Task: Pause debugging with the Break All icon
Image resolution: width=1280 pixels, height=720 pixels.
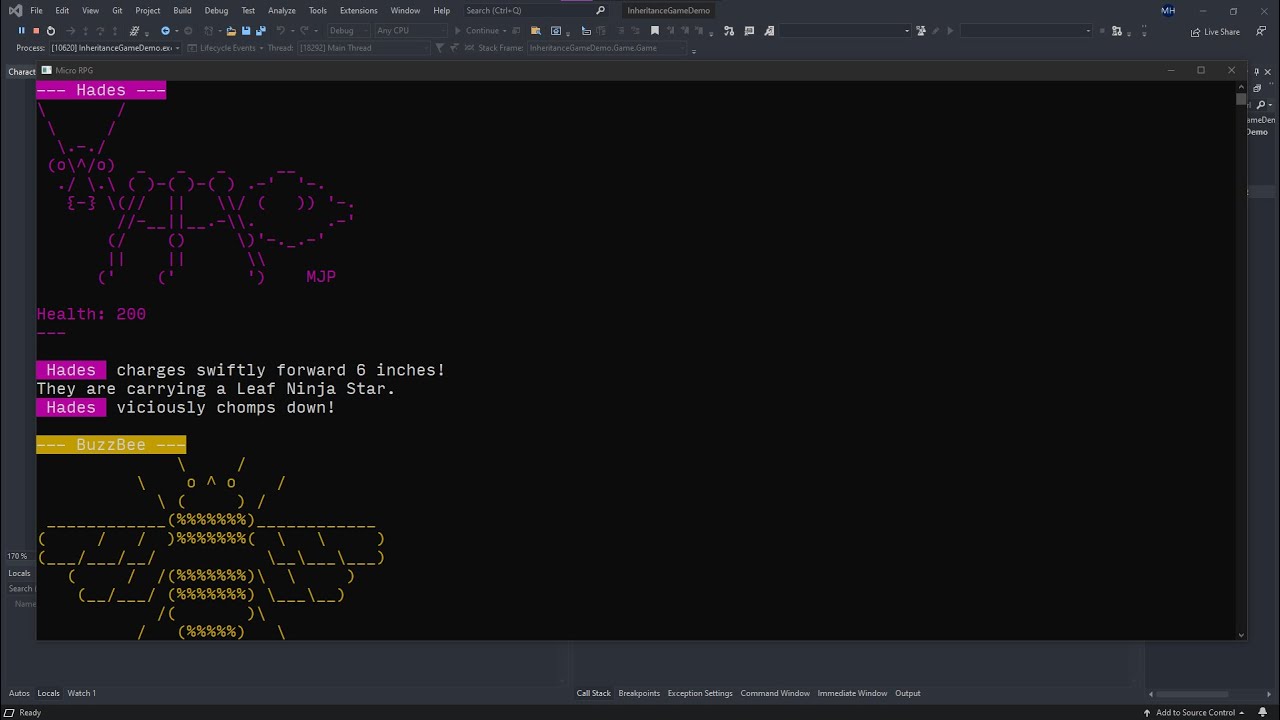Action: (21, 31)
